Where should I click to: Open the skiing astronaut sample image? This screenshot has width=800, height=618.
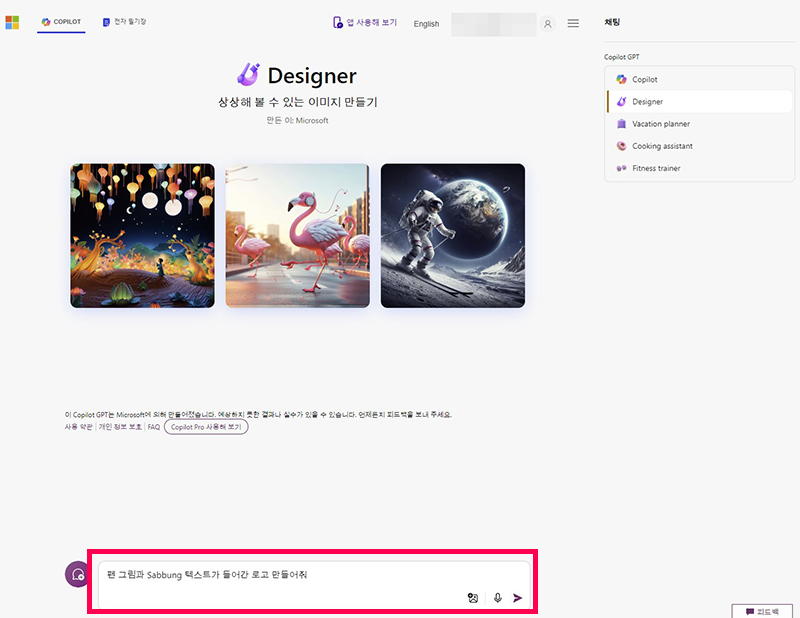pos(453,235)
